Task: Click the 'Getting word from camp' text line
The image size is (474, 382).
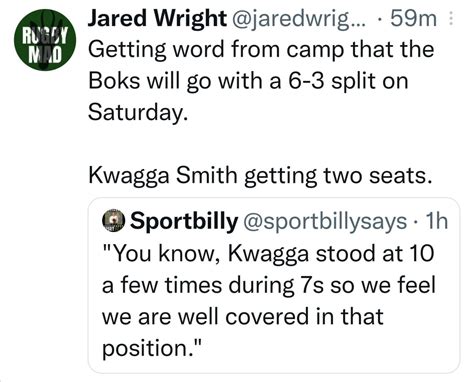Action: point(261,50)
